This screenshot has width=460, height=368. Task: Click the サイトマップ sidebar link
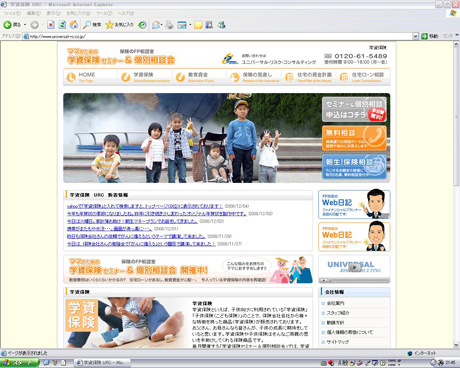point(338,342)
